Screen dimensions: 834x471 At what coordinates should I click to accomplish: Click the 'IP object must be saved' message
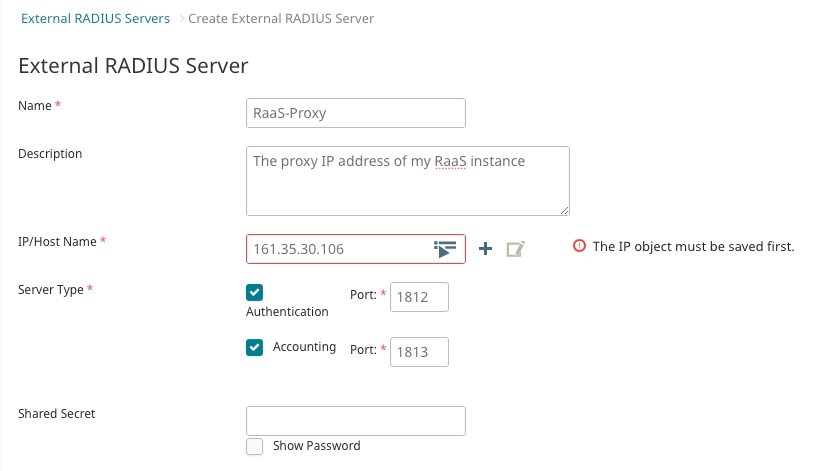coord(693,247)
